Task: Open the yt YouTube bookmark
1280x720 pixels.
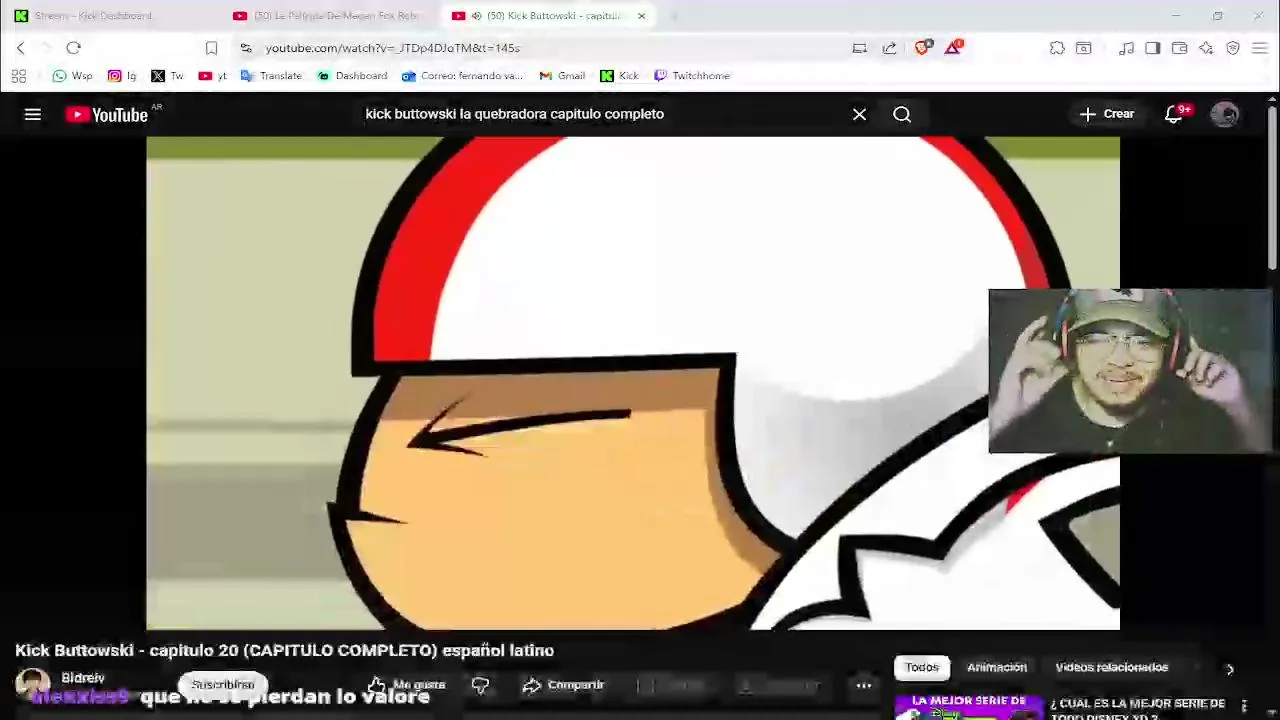Action: point(212,76)
